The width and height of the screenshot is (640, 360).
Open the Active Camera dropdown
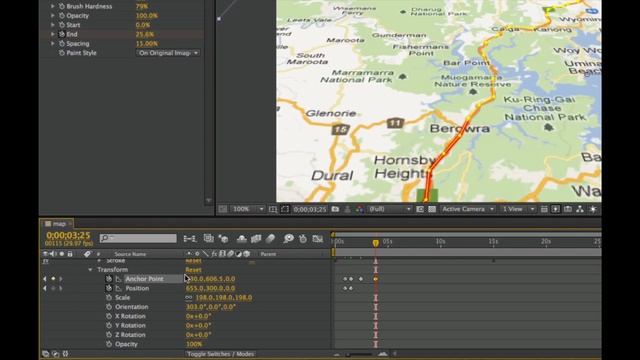468,209
